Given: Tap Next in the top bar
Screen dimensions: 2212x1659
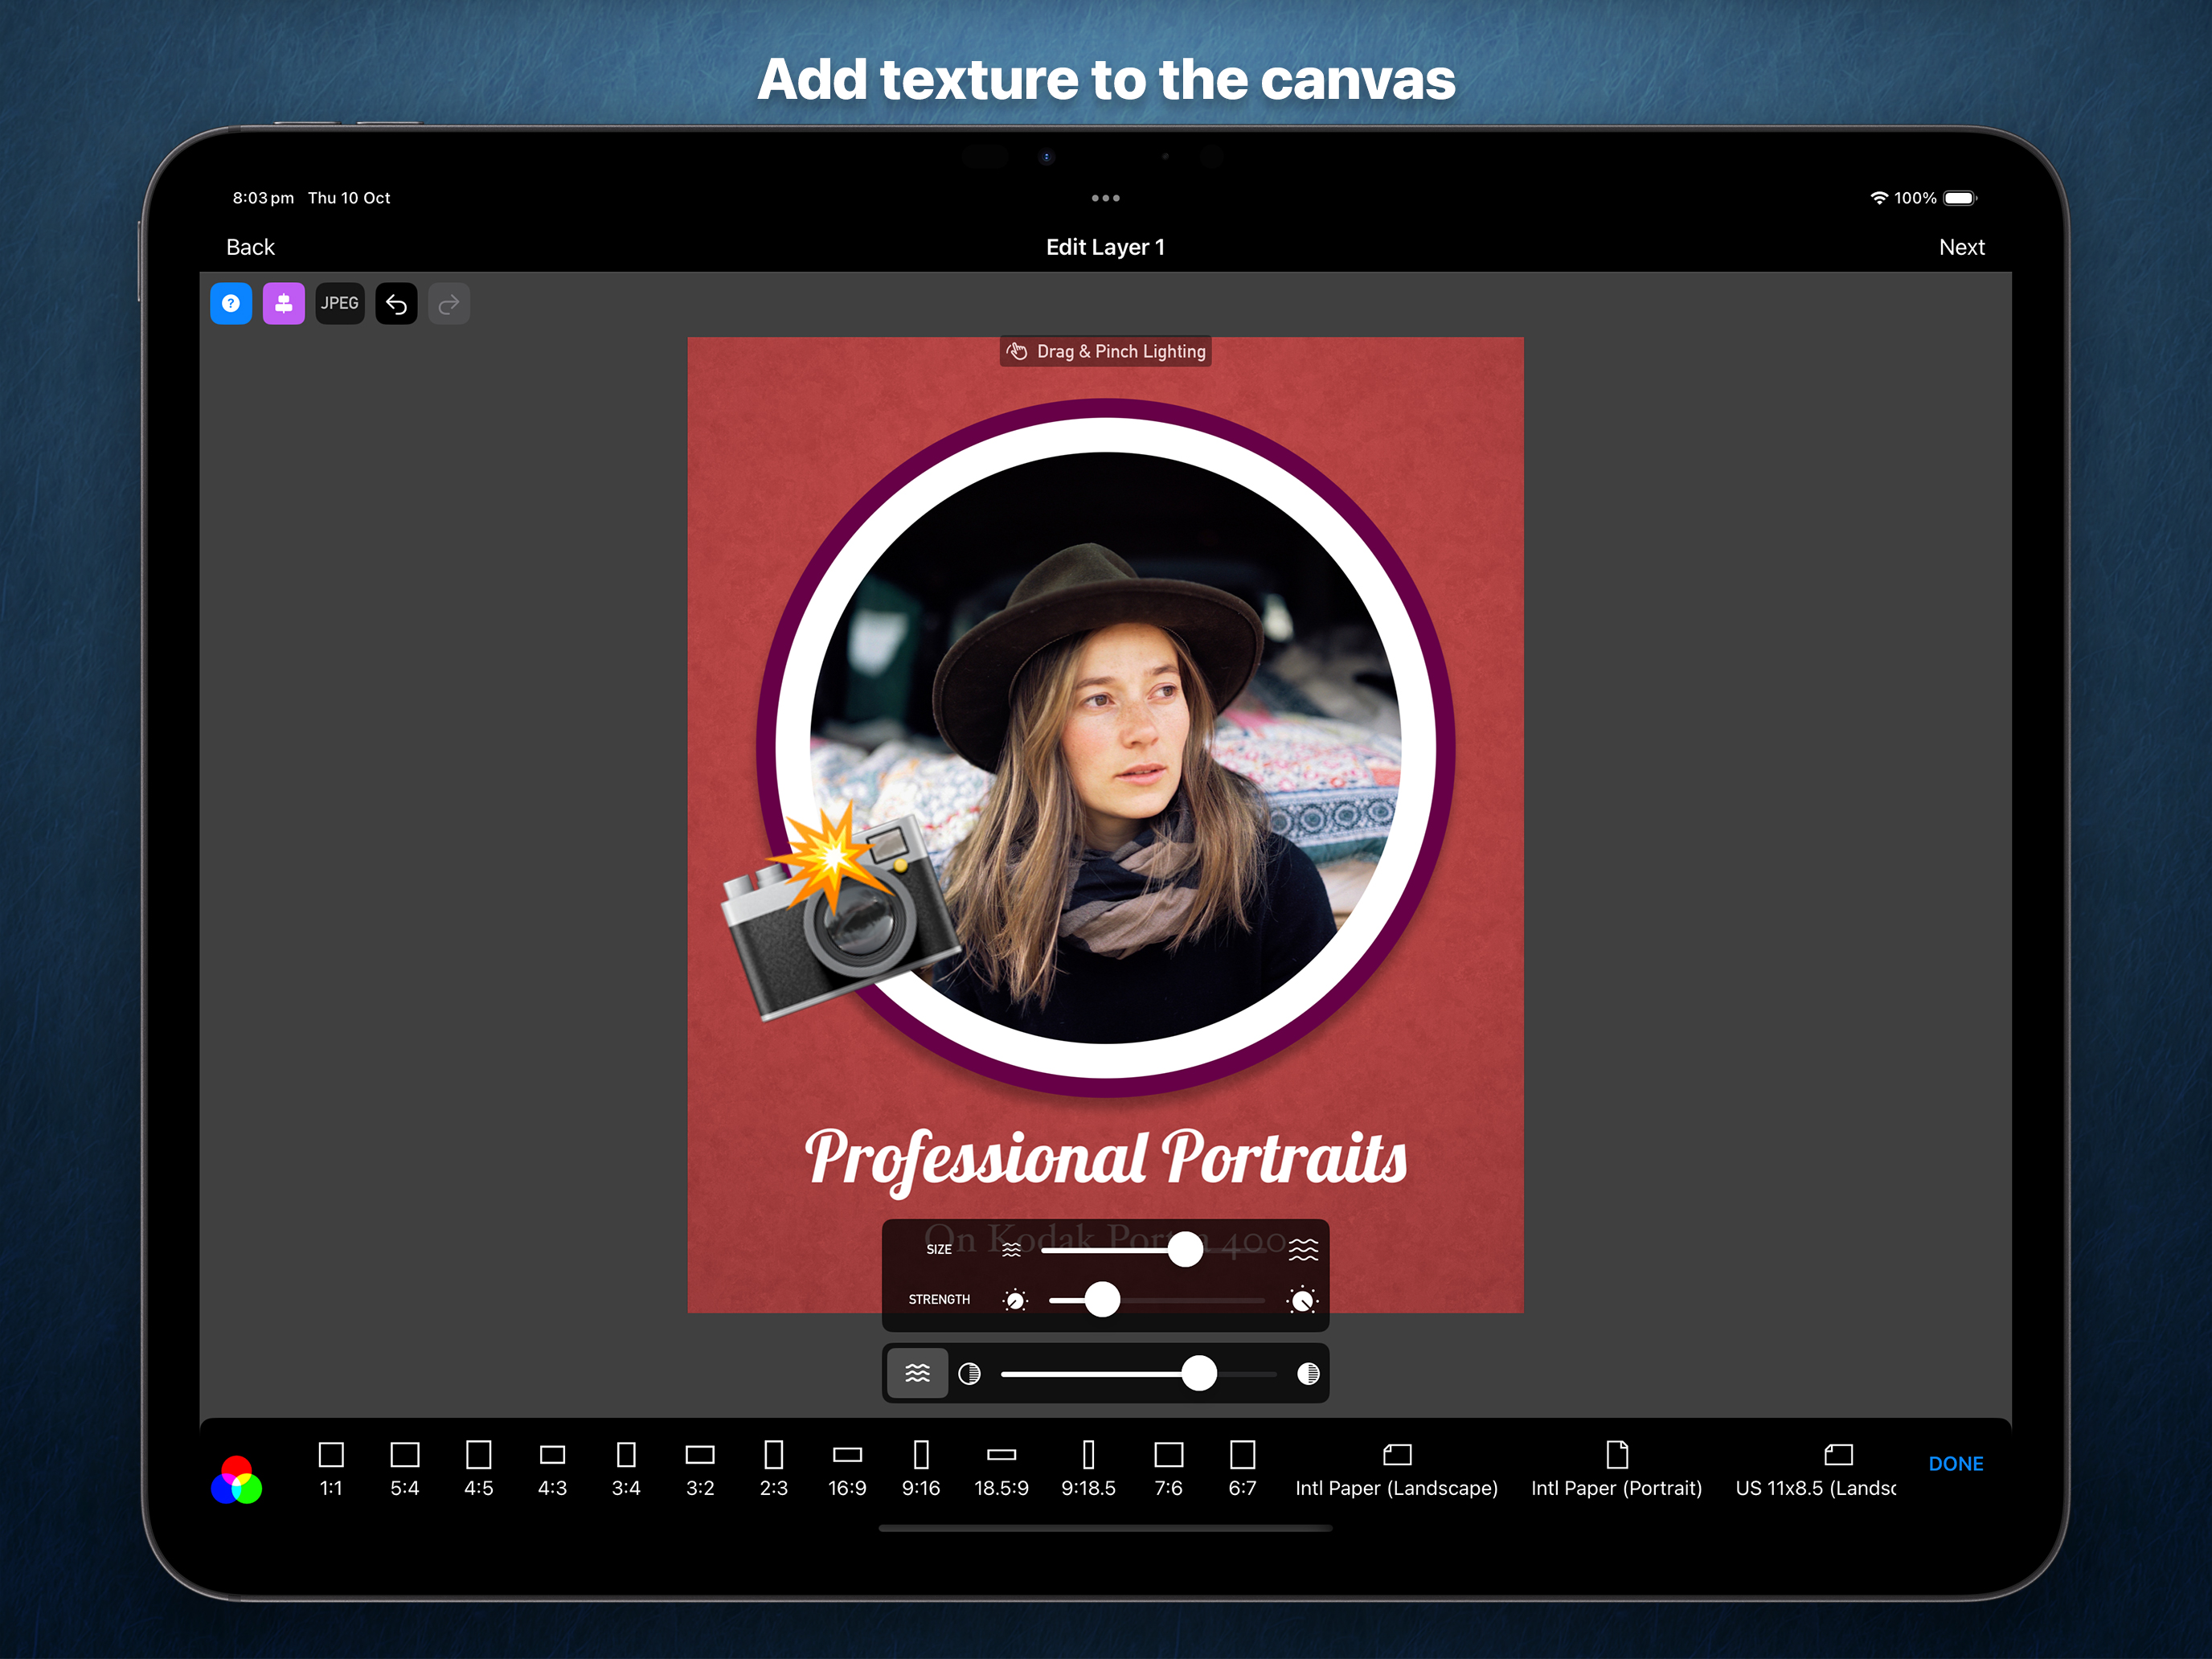Looking at the screenshot, I should (x=1961, y=247).
